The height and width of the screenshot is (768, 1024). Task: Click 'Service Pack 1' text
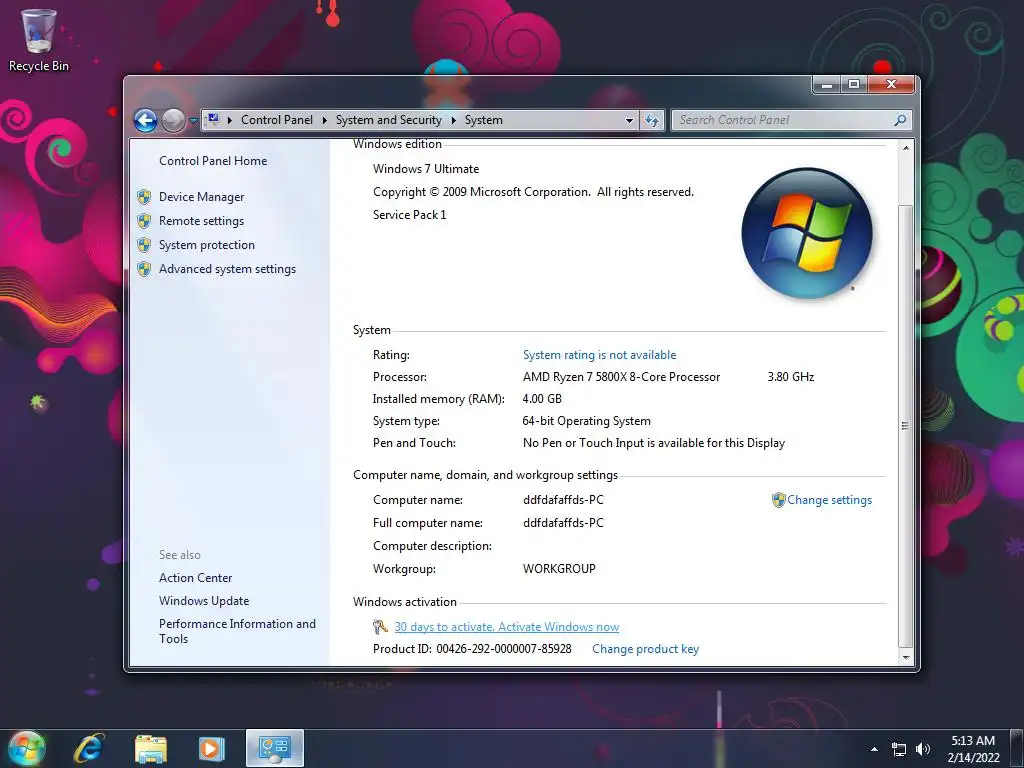(409, 215)
